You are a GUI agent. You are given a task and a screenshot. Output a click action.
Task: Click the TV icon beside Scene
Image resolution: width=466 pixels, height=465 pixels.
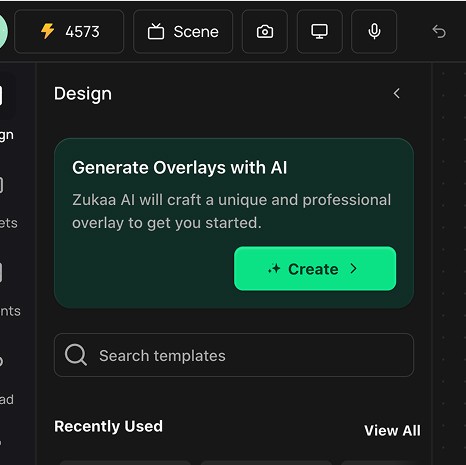click(x=156, y=32)
